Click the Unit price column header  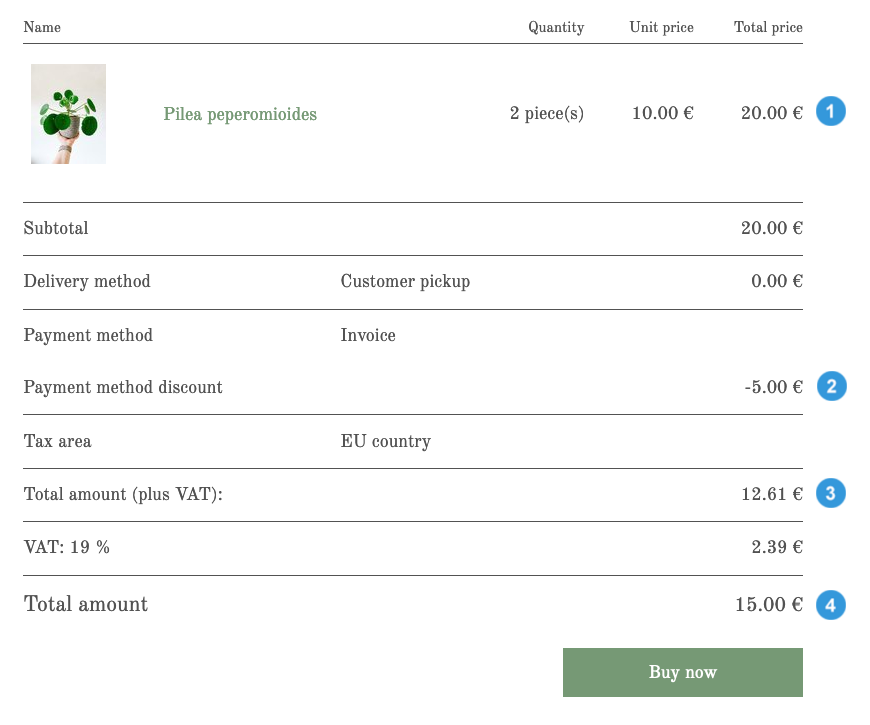pyautogui.click(x=661, y=27)
